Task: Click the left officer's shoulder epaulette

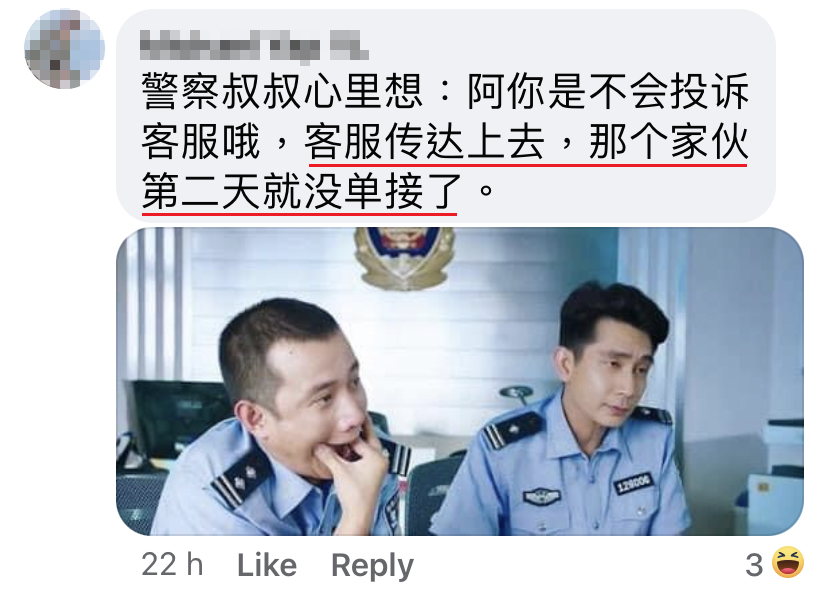Action: click(240, 479)
